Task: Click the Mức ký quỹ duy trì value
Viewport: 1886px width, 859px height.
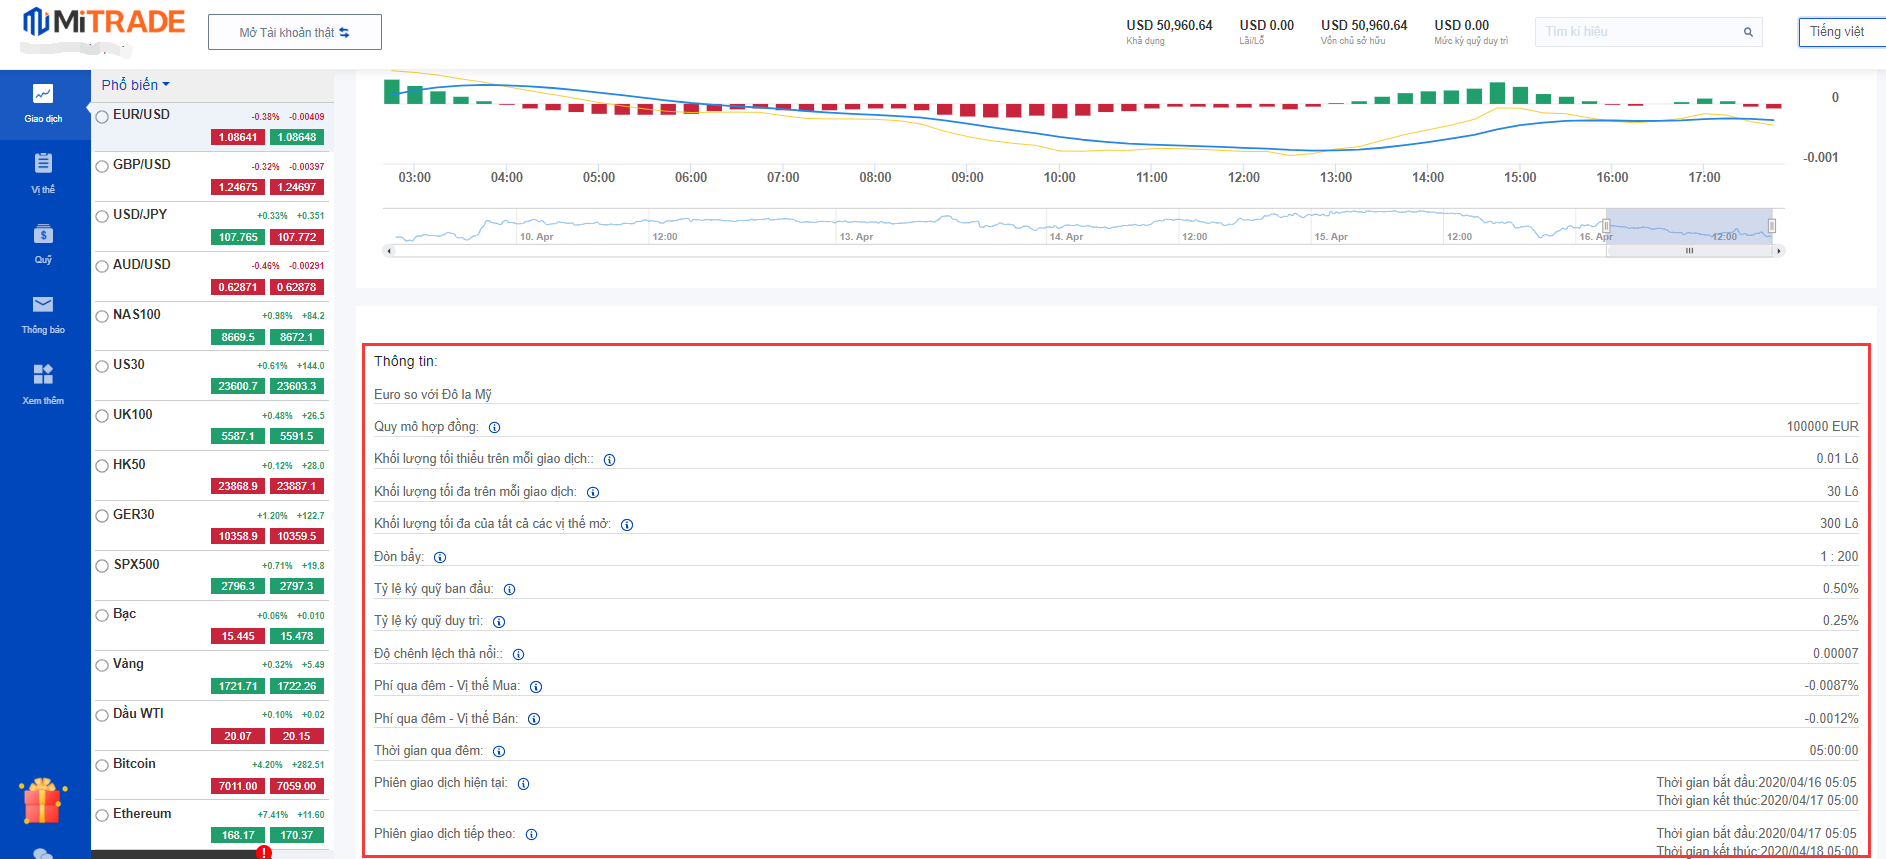Action: [x=1462, y=25]
